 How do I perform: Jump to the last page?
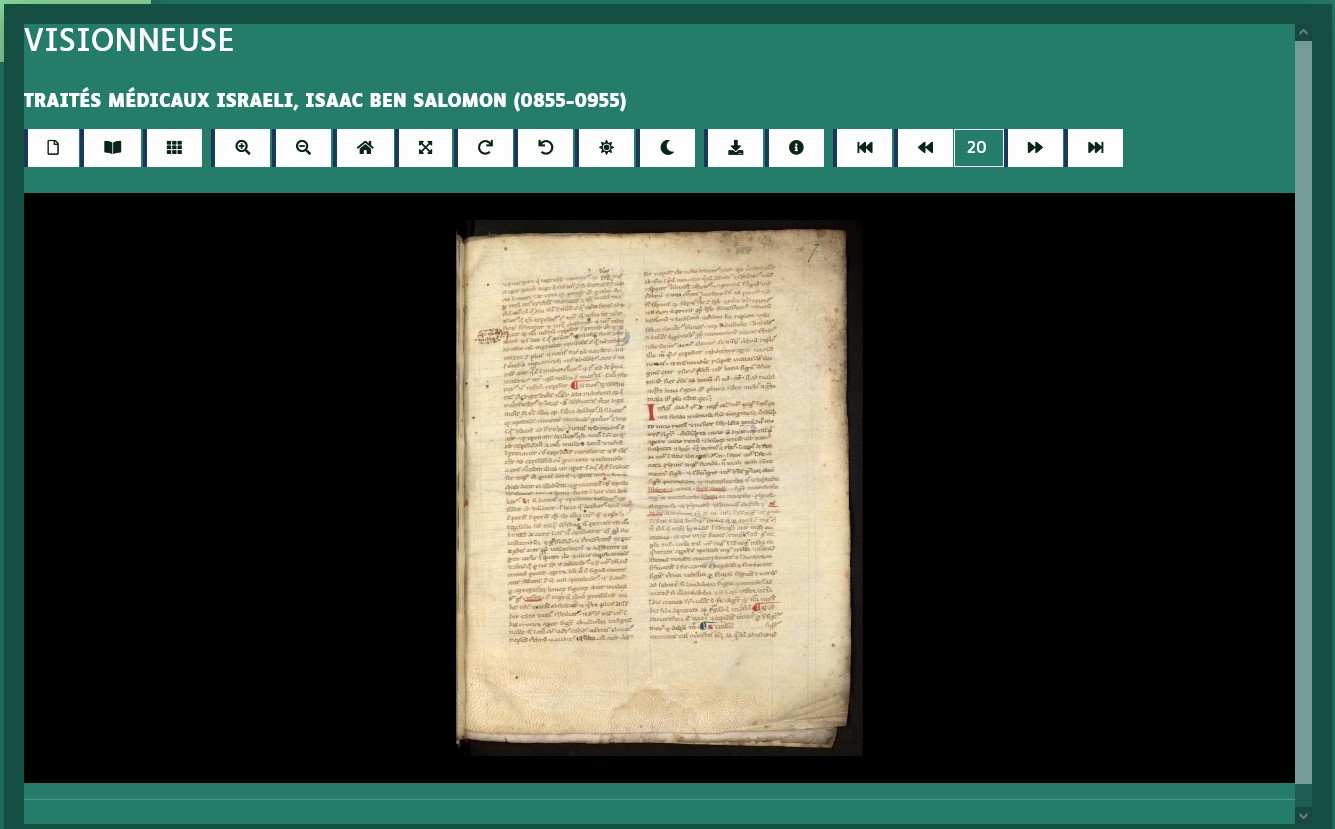[1095, 148]
